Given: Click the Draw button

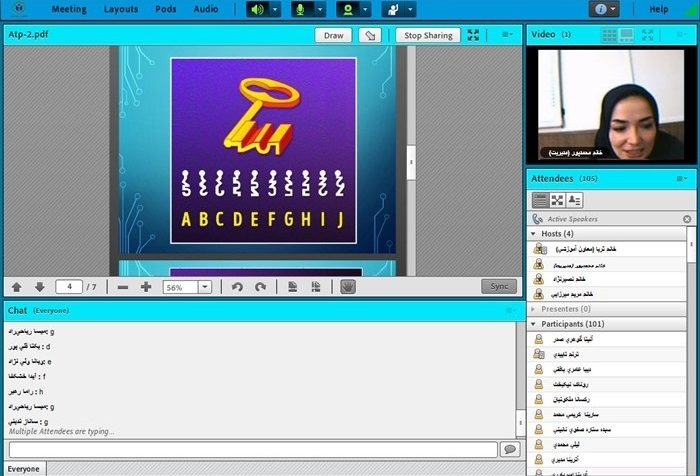Looking at the screenshot, I should [333, 35].
